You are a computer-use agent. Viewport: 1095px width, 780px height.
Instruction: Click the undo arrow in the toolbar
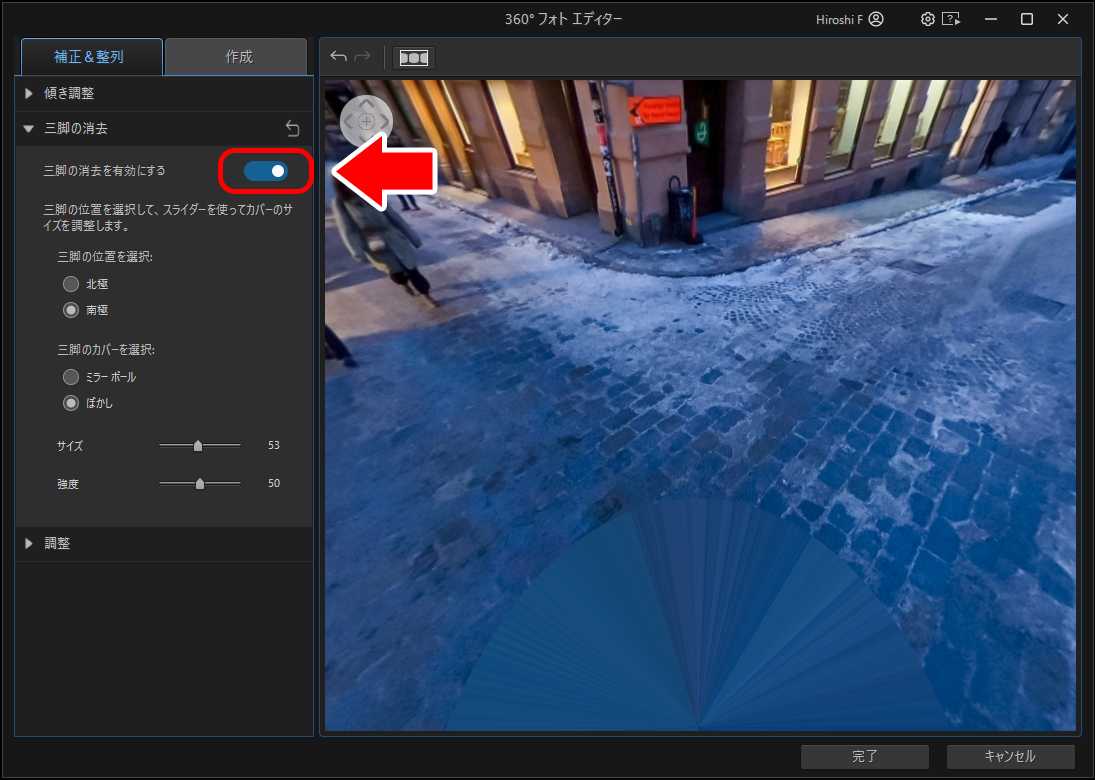point(338,56)
